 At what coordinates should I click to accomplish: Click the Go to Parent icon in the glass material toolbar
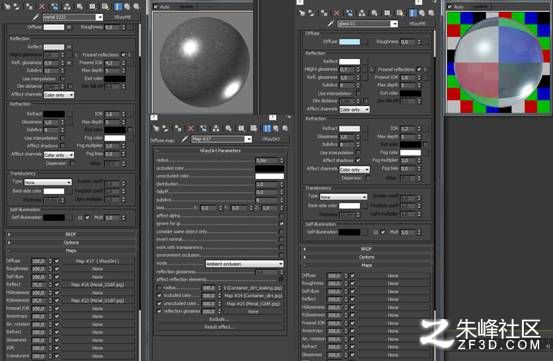pyautogui.click(x=422, y=13)
